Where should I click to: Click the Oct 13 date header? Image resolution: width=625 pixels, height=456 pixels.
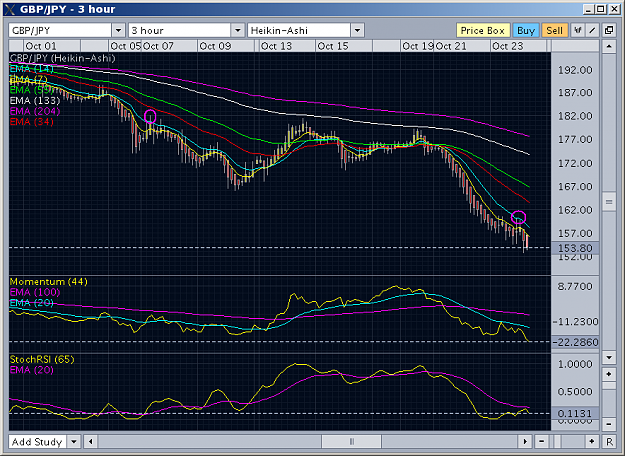click(276, 46)
